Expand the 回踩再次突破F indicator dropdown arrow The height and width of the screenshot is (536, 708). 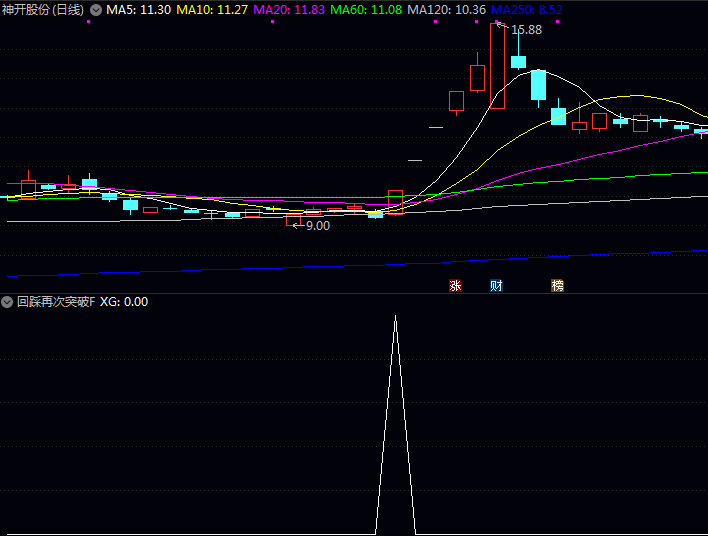[x=8, y=302]
